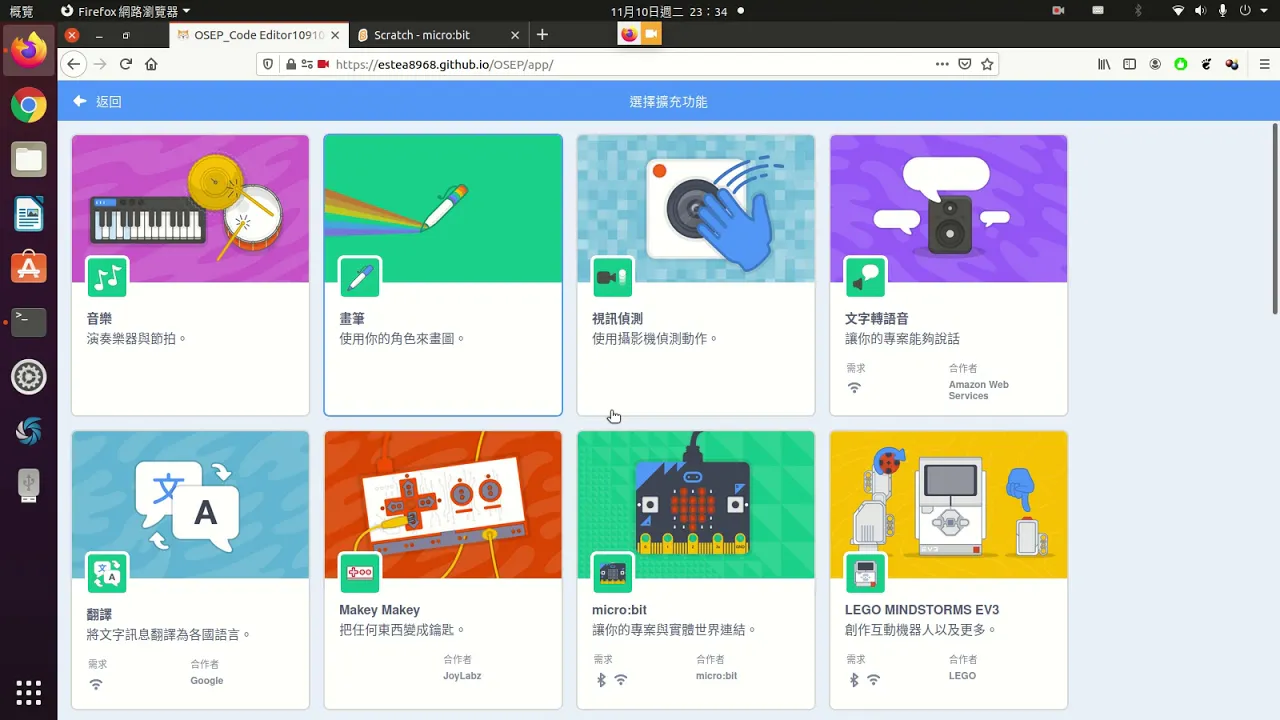This screenshot has width=1280, height=720.
Task: Click the 視訊偵測 title text
Action: (x=617, y=319)
